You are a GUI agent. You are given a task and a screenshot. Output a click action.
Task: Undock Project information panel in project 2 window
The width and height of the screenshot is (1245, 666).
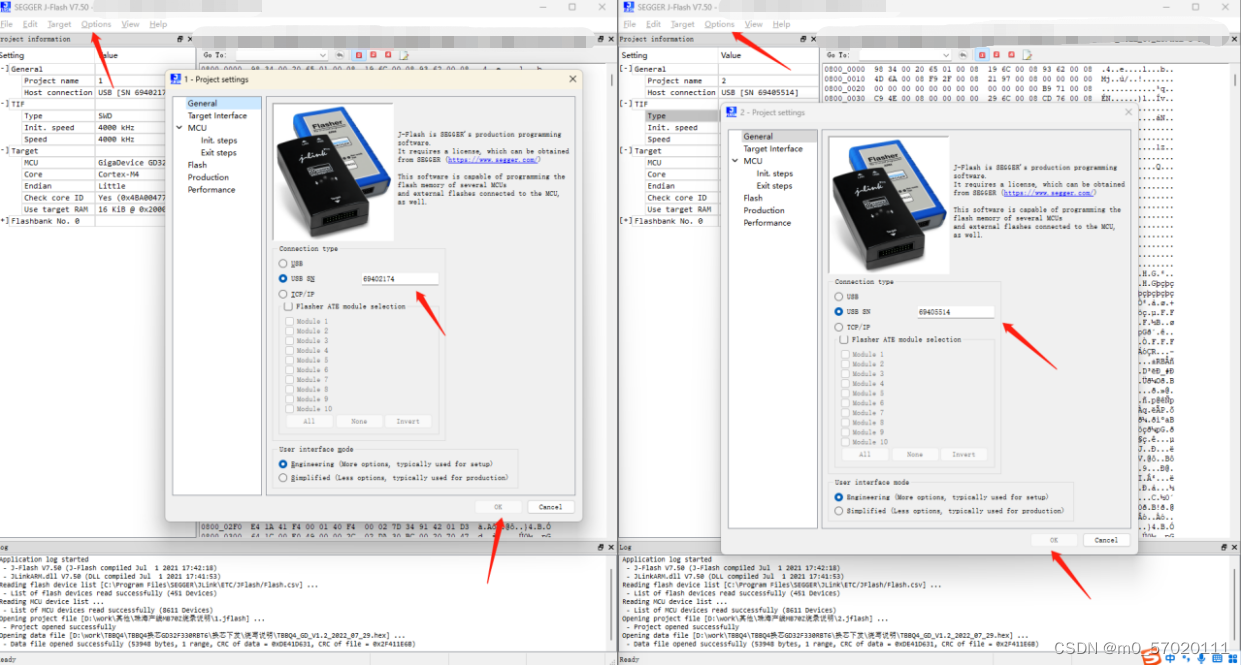803,39
